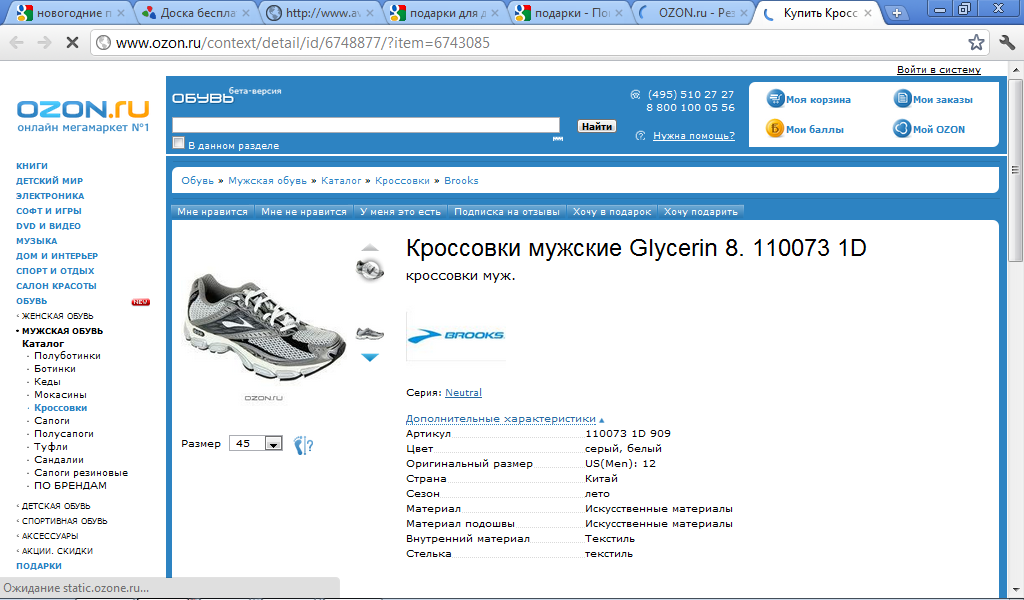Open Сапоги резиновые in the catalog
This screenshot has height=600, width=1024.
81,473
